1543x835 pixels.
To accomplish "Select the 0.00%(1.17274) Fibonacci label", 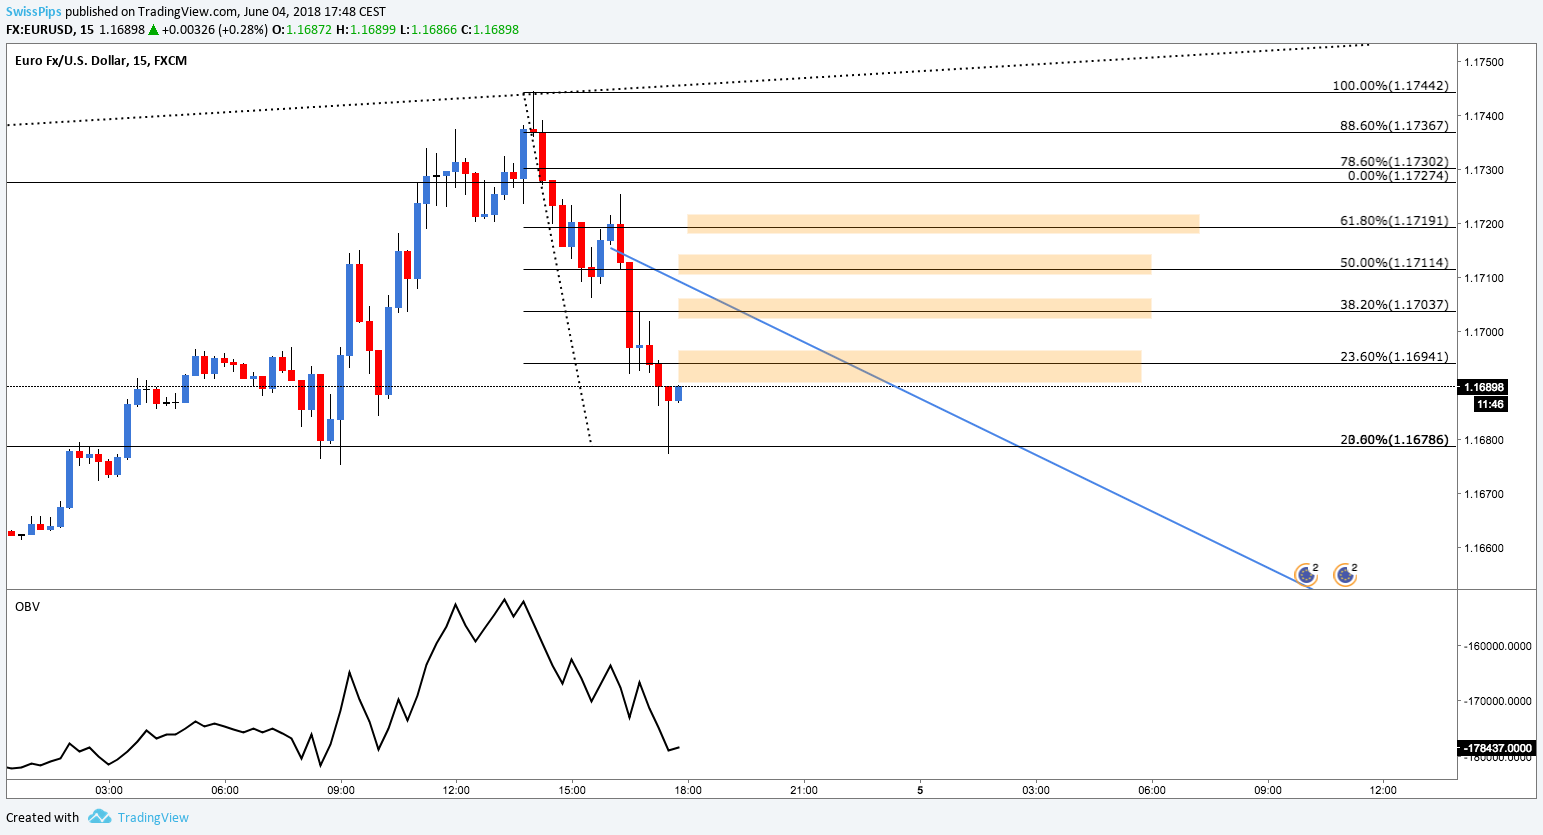I will click(x=1398, y=176).
